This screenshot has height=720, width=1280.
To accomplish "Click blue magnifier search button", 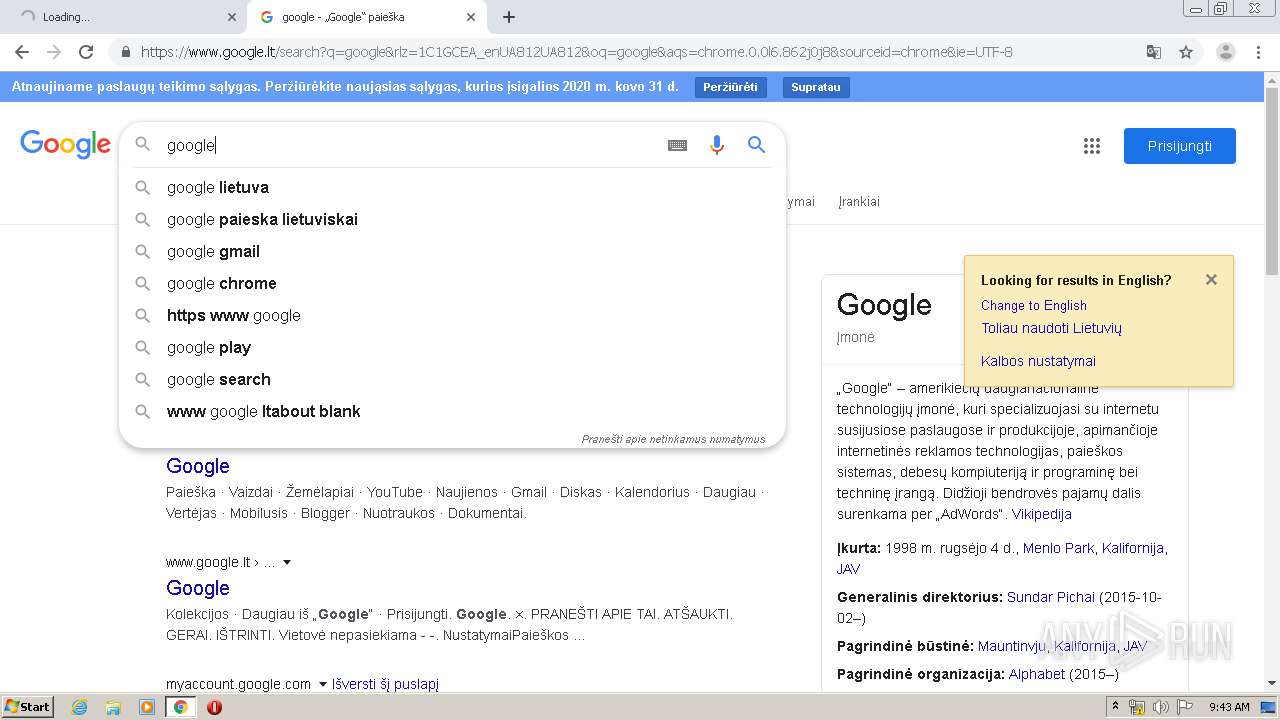I will point(757,145).
